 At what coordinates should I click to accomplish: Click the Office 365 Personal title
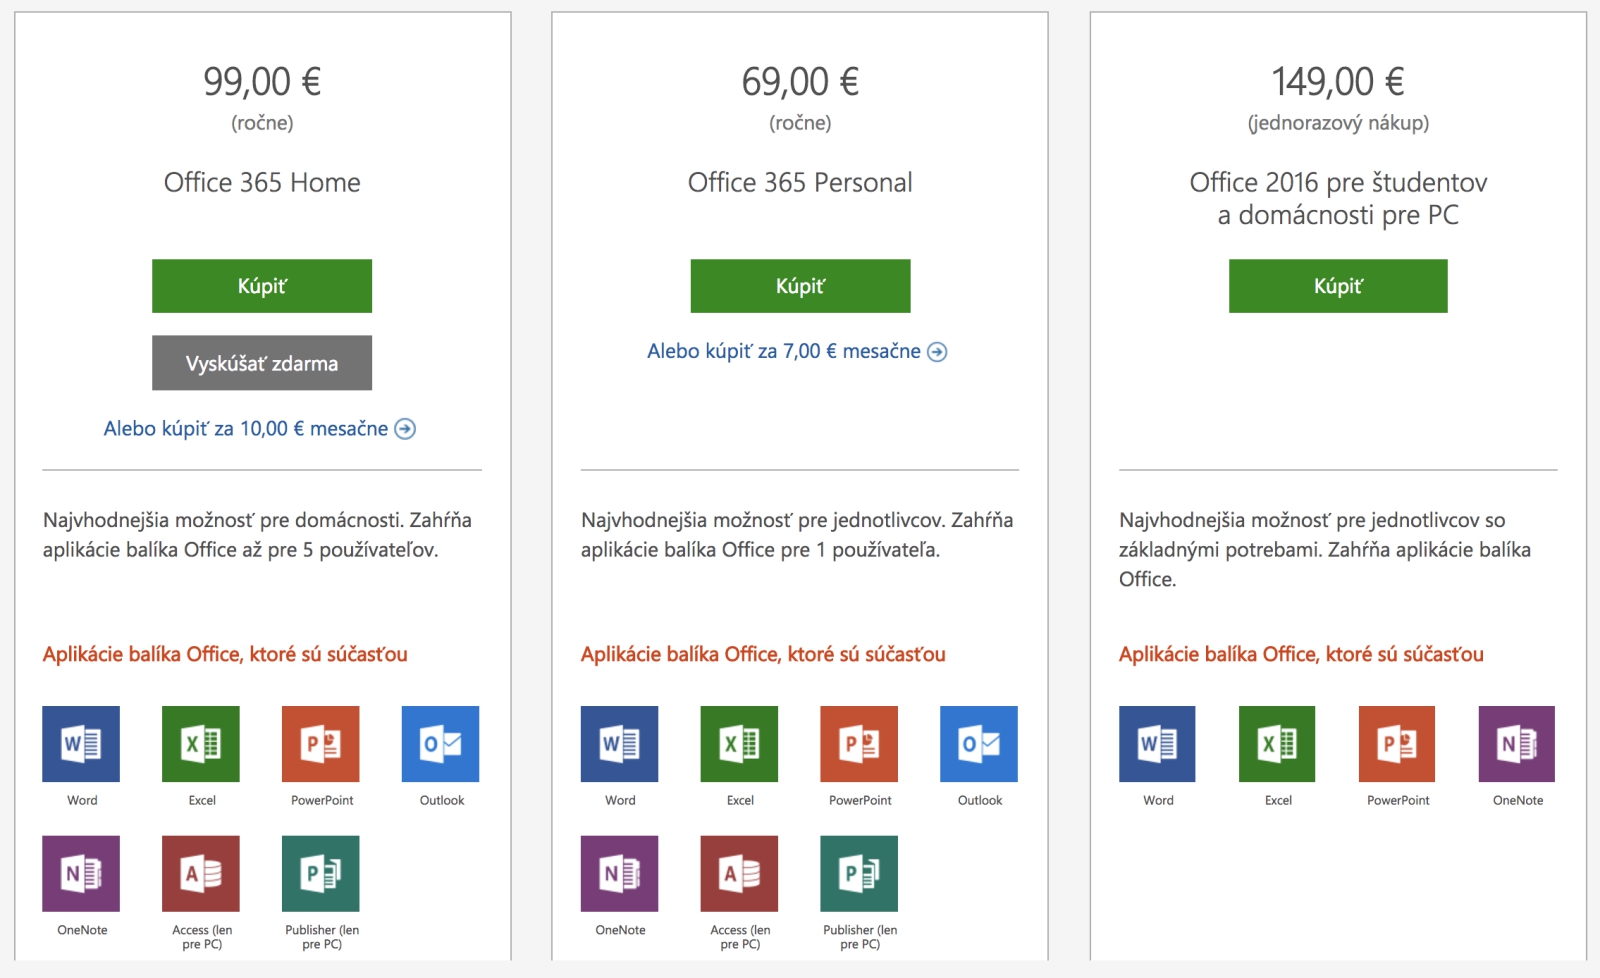(x=800, y=183)
